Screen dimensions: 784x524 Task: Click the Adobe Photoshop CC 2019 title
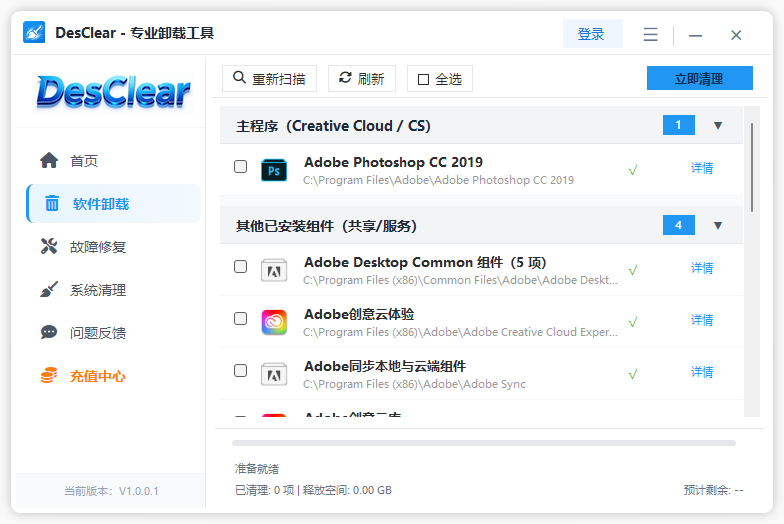(394, 162)
